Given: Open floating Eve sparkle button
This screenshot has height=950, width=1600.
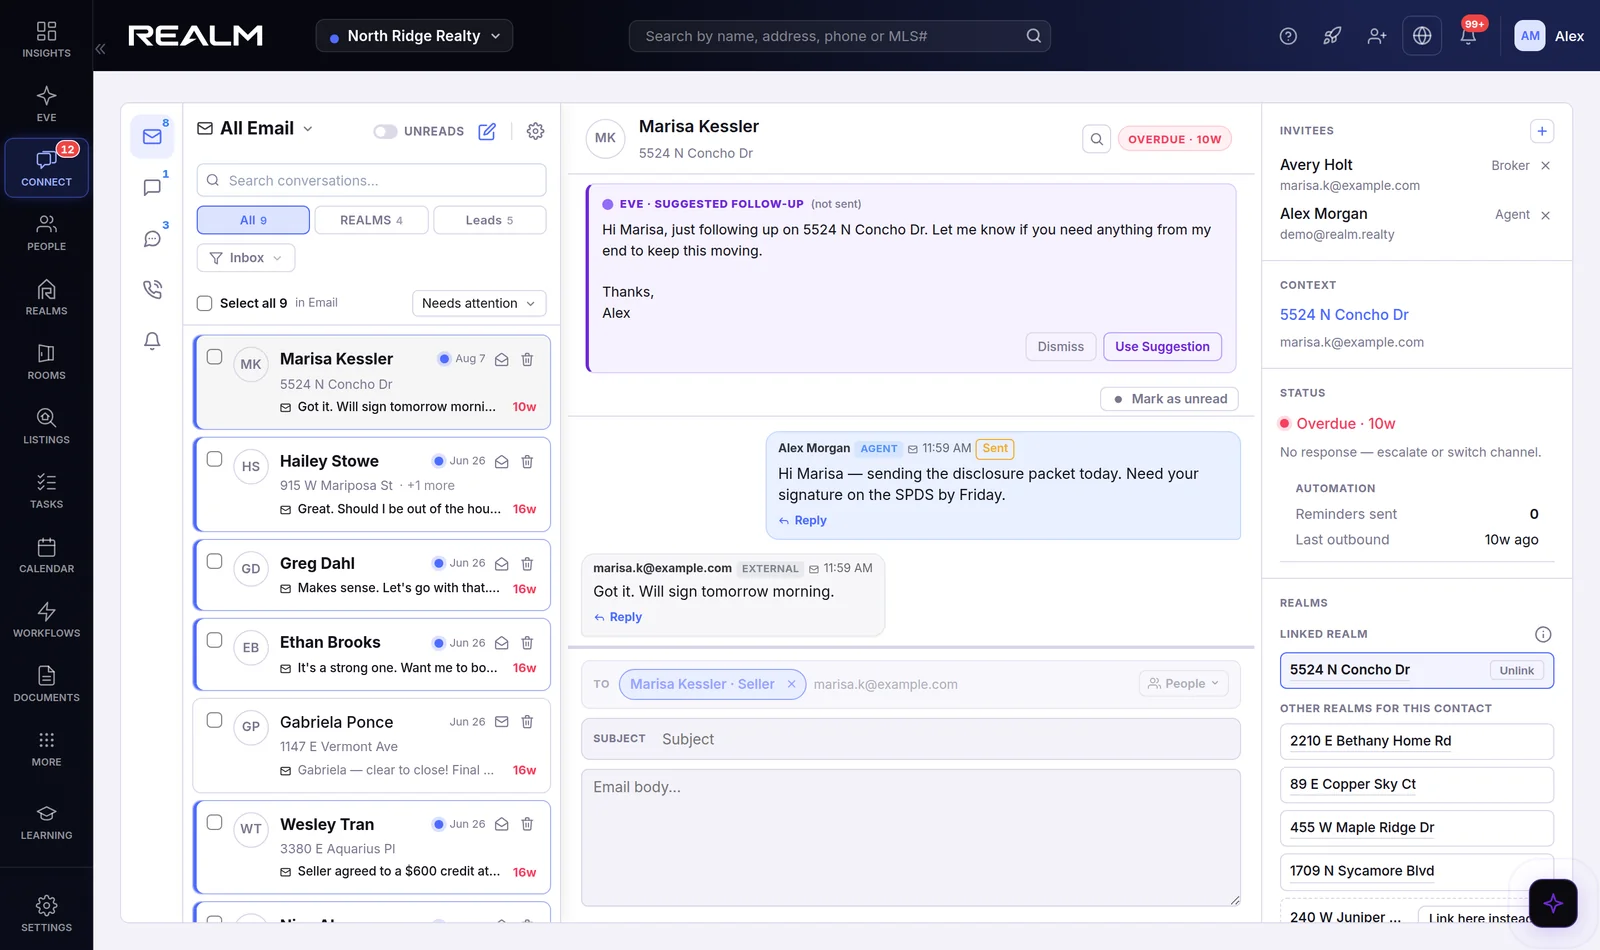Looking at the screenshot, I should [1553, 903].
